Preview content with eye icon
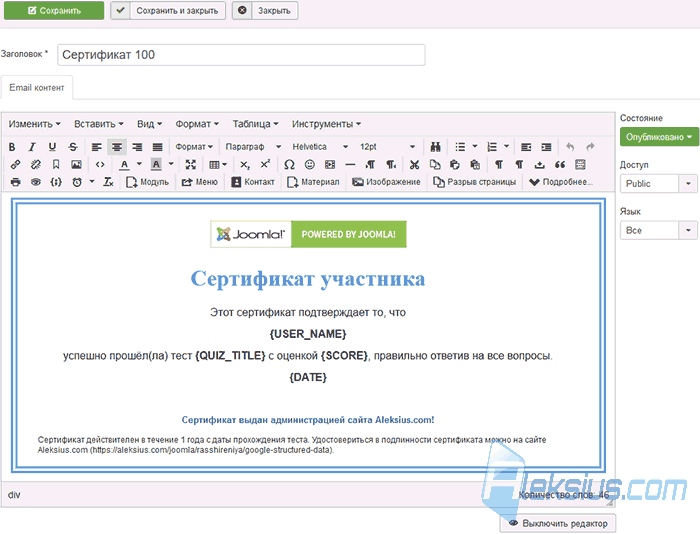 pos(36,182)
